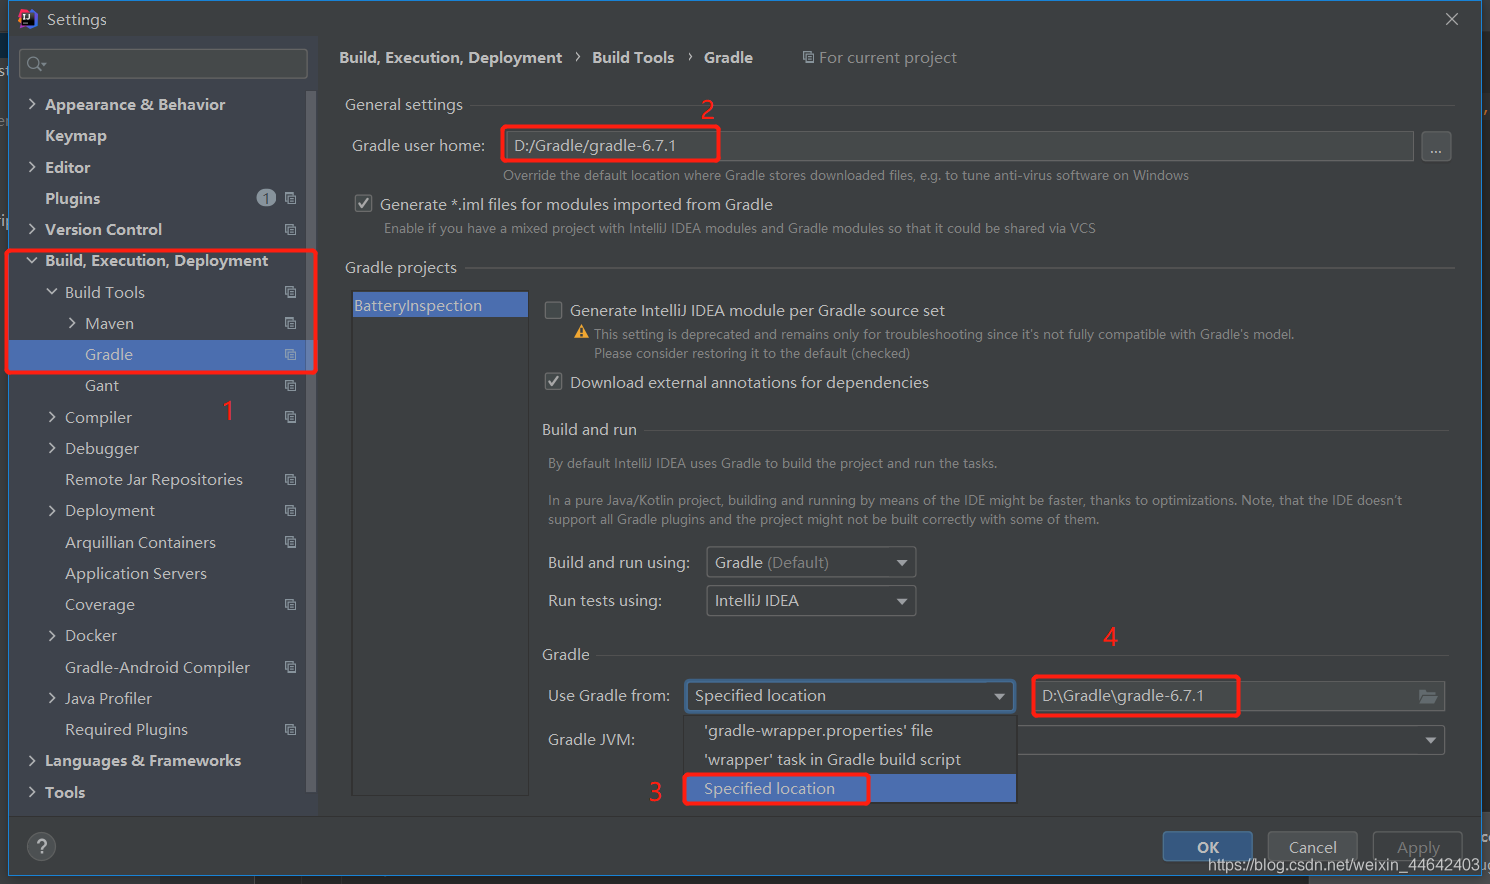Choose 'Specified location' in dropdown list
Viewport: 1490px width, 884px height.
pos(850,788)
